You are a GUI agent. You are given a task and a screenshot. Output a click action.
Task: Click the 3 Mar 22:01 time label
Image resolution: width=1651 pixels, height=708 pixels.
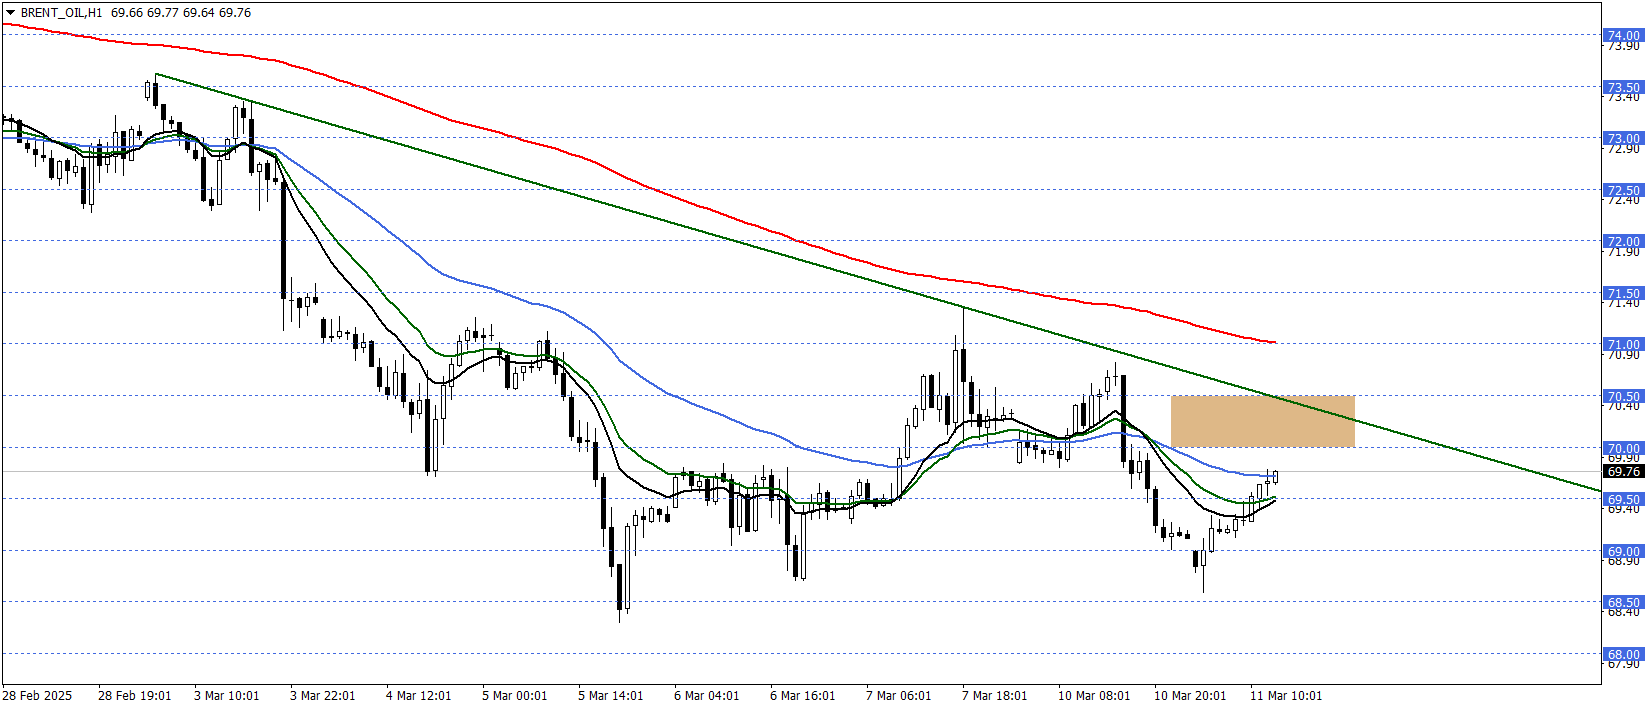(323, 695)
